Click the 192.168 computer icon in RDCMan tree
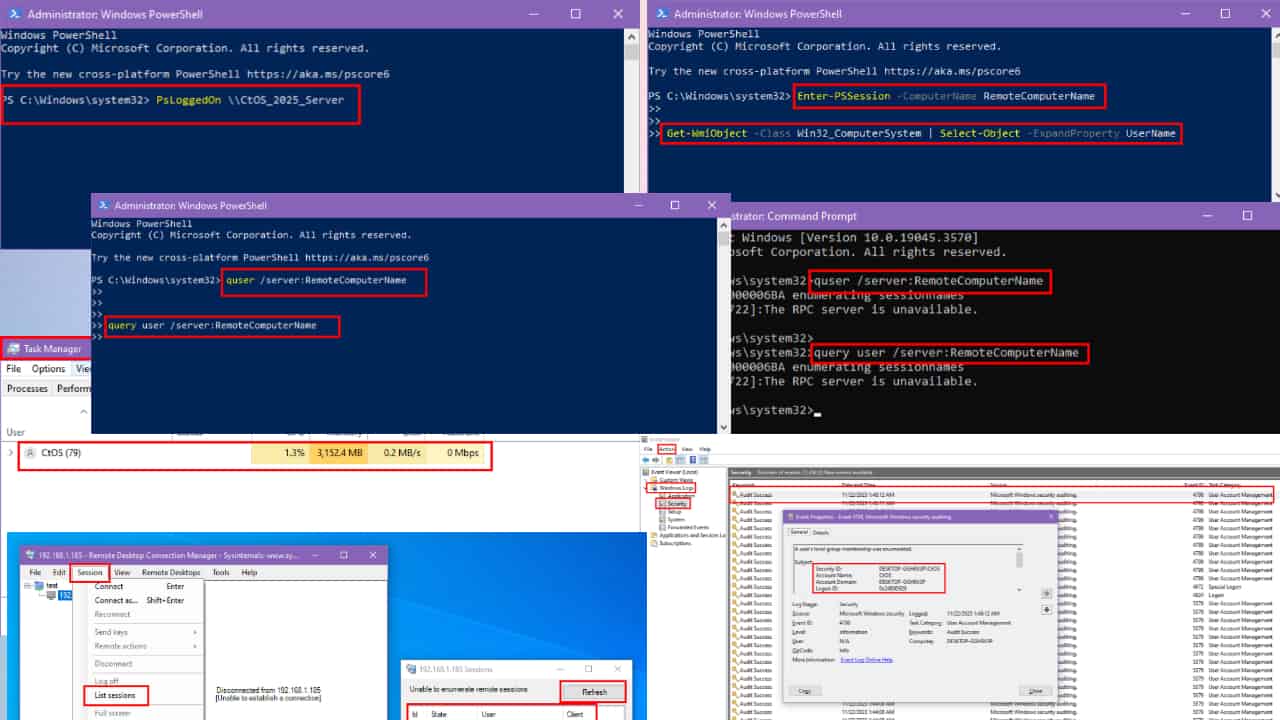Image resolution: width=1280 pixels, height=720 pixels. pyautogui.click(x=51, y=595)
